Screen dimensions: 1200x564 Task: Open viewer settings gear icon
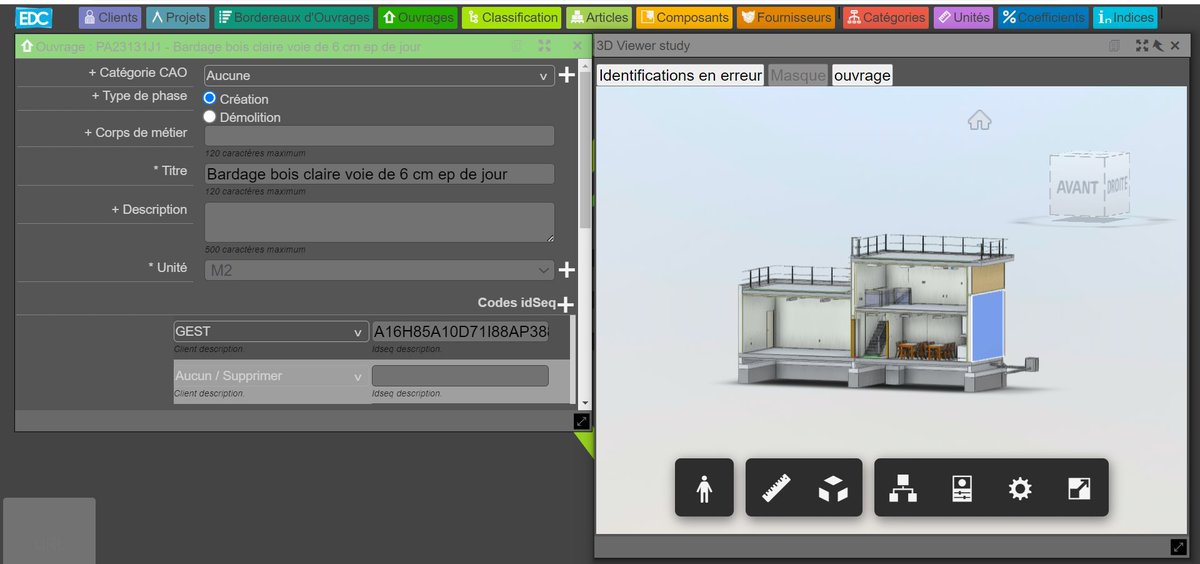1019,488
